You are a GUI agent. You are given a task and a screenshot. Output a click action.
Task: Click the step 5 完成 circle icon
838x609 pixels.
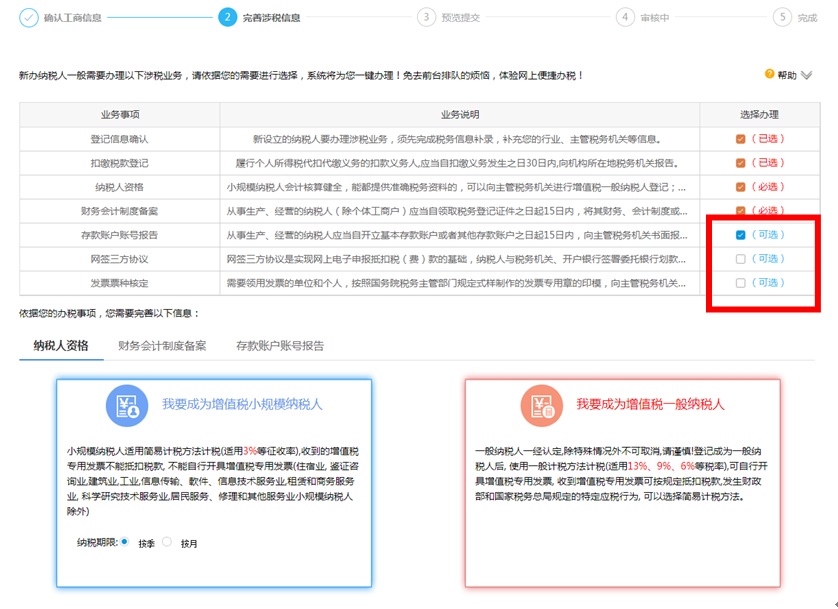coord(782,17)
